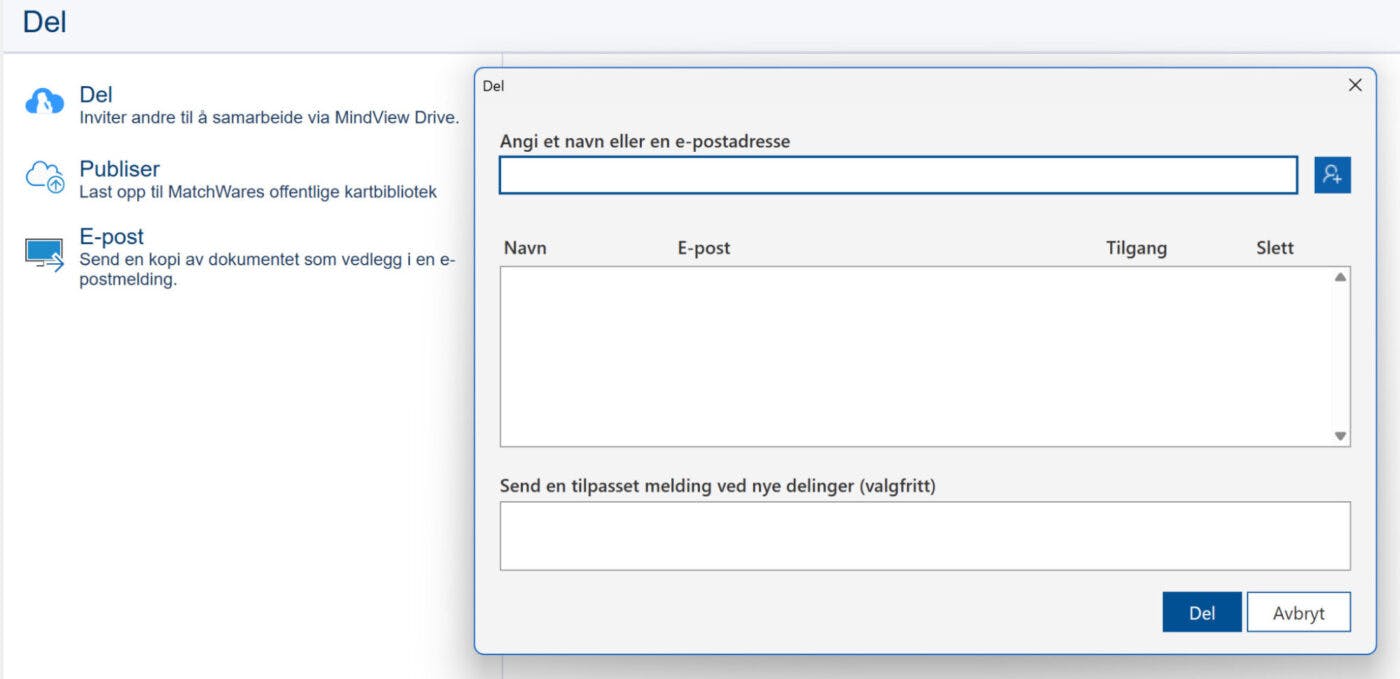Screen dimensions: 1400x679
Task: Click inside the empty recipients list area
Action: pyautogui.click(x=915, y=356)
